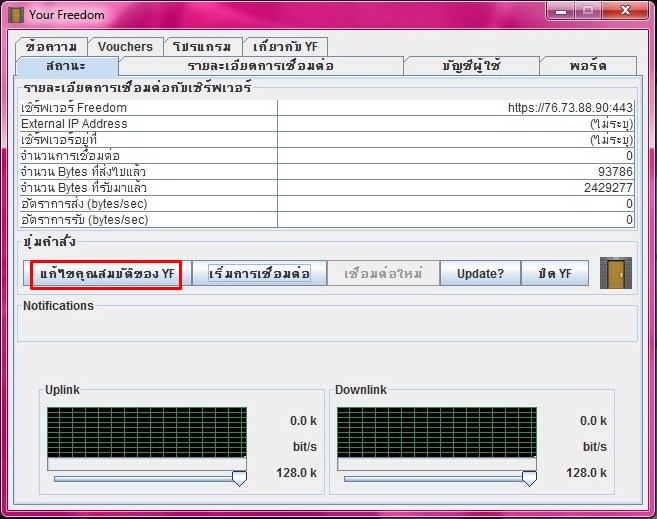The image size is (657, 519).
Task: Click the แก้ไขคุณสมบัติของ YF button
Action: point(107,274)
